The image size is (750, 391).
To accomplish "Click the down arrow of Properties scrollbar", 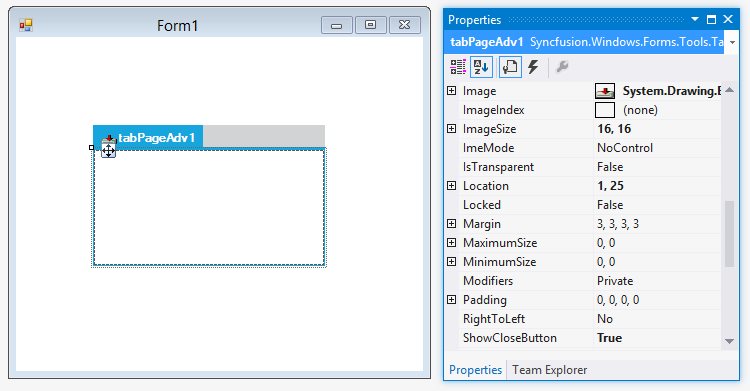I will 729,341.
